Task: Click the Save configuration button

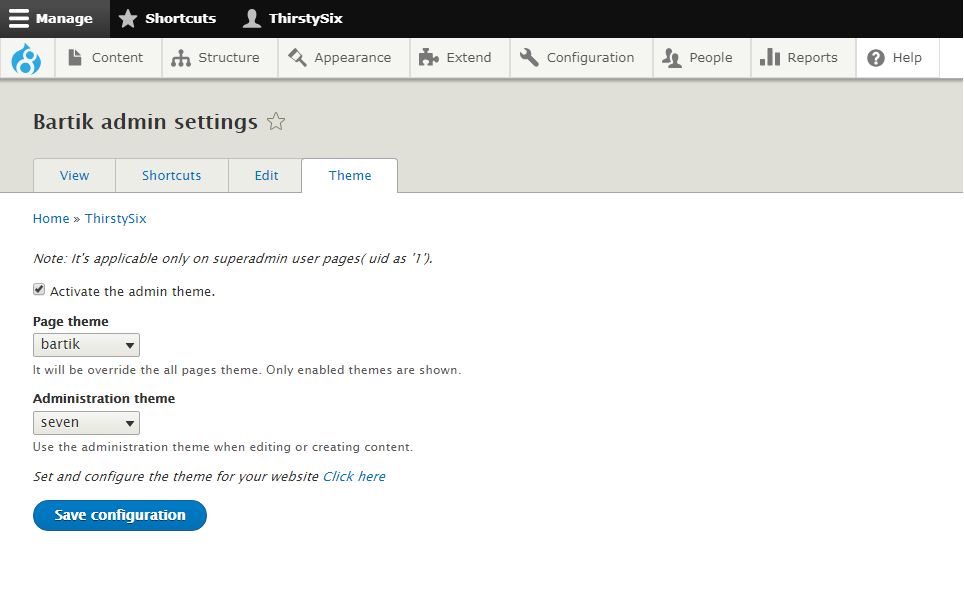Action: point(120,515)
